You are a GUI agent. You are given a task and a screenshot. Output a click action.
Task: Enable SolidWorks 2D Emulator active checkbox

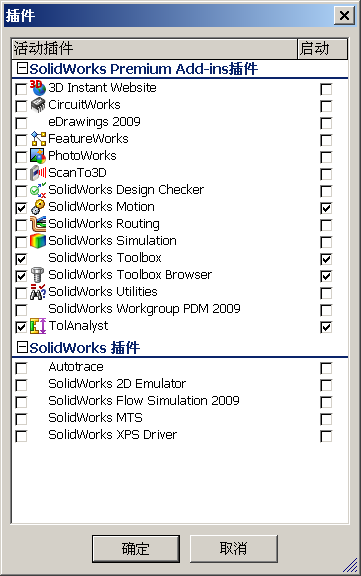pos(21,385)
